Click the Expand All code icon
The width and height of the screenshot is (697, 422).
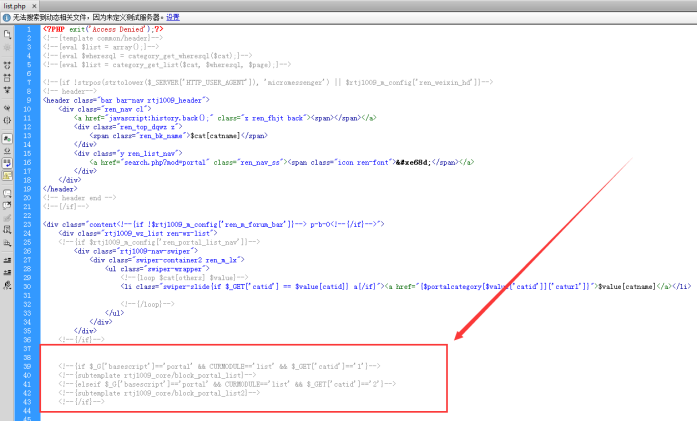point(7,90)
